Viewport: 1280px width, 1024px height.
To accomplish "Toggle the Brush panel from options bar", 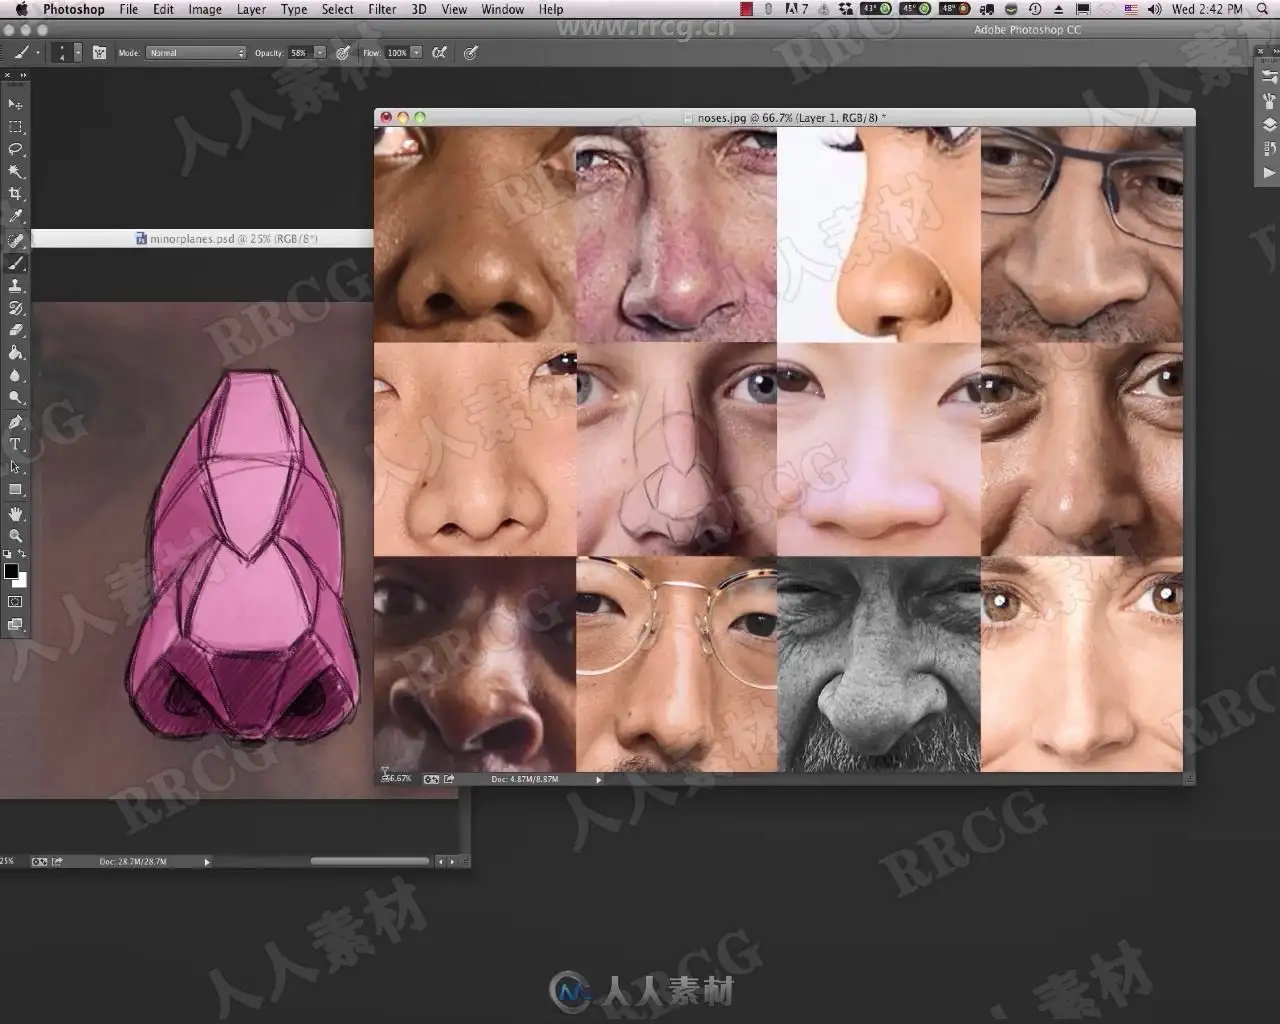I will point(99,52).
